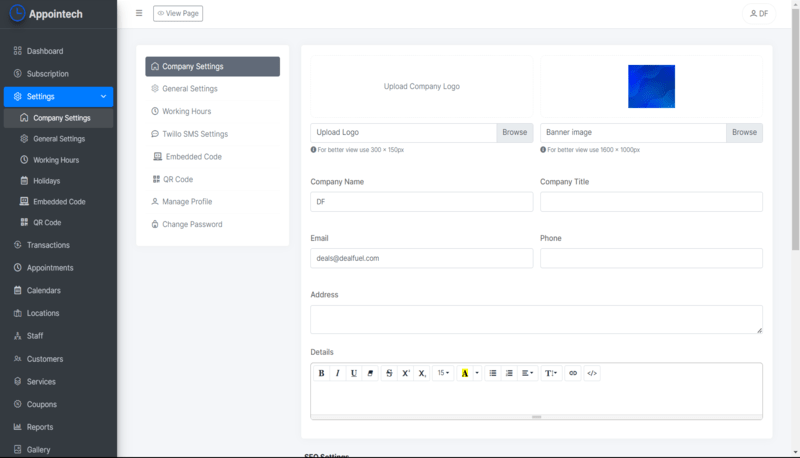Open Transactions in the sidebar
Screen dimensions: 800x458
(58, 245)
